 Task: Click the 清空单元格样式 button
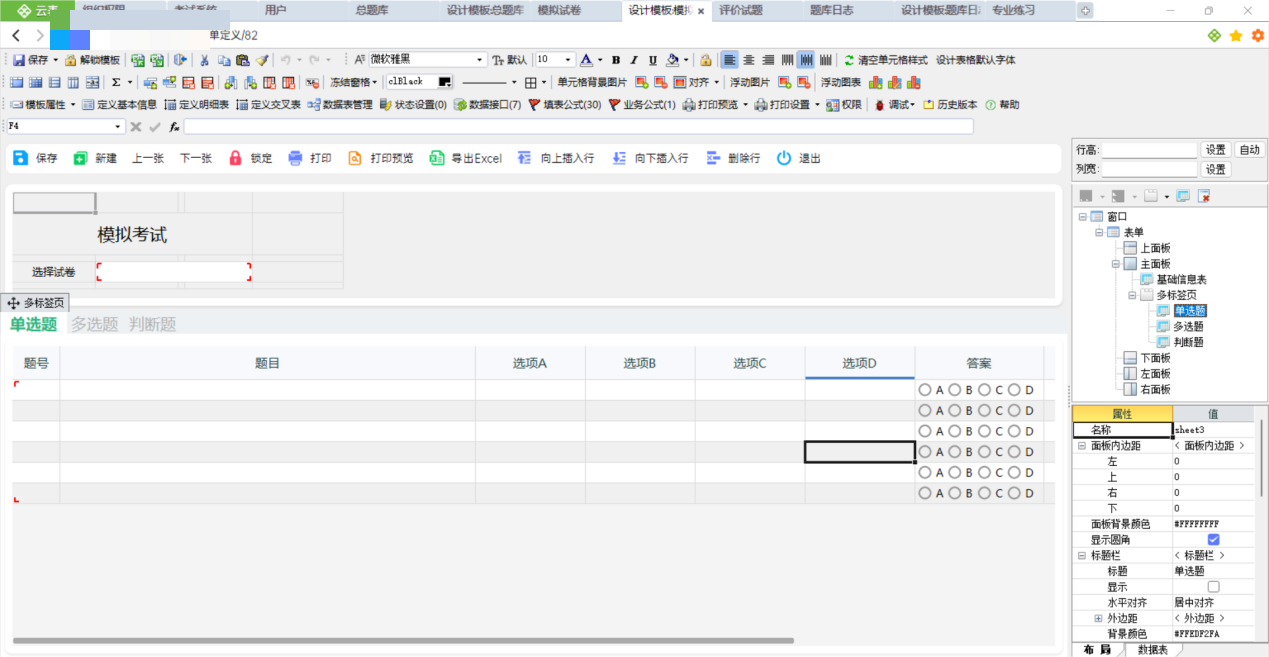pyautogui.click(x=885, y=60)
